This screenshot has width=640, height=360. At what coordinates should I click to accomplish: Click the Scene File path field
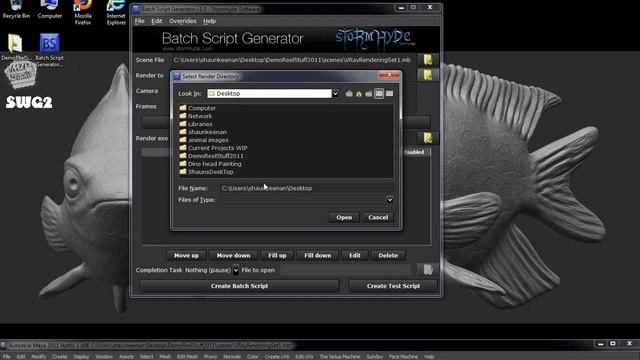click(x=293, y=60)
